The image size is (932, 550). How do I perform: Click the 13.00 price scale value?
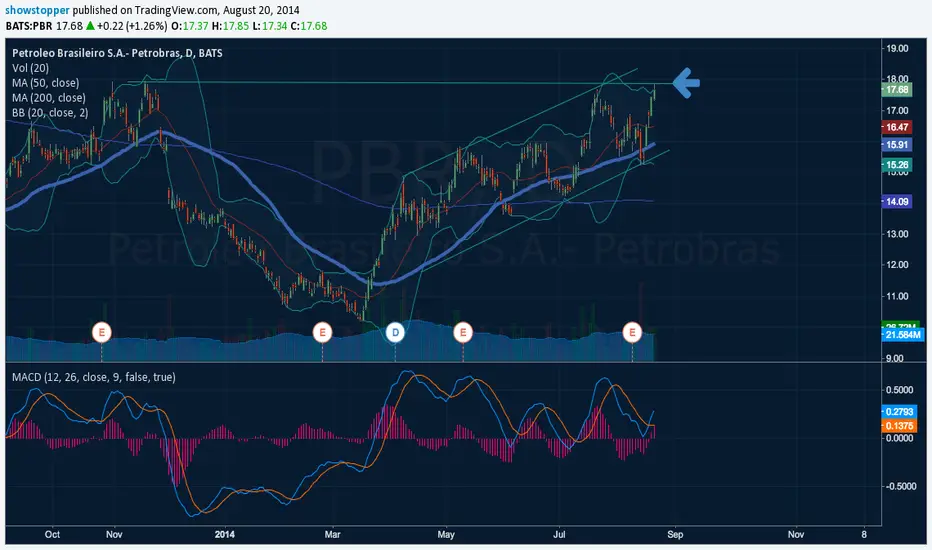tap(897, 234)
